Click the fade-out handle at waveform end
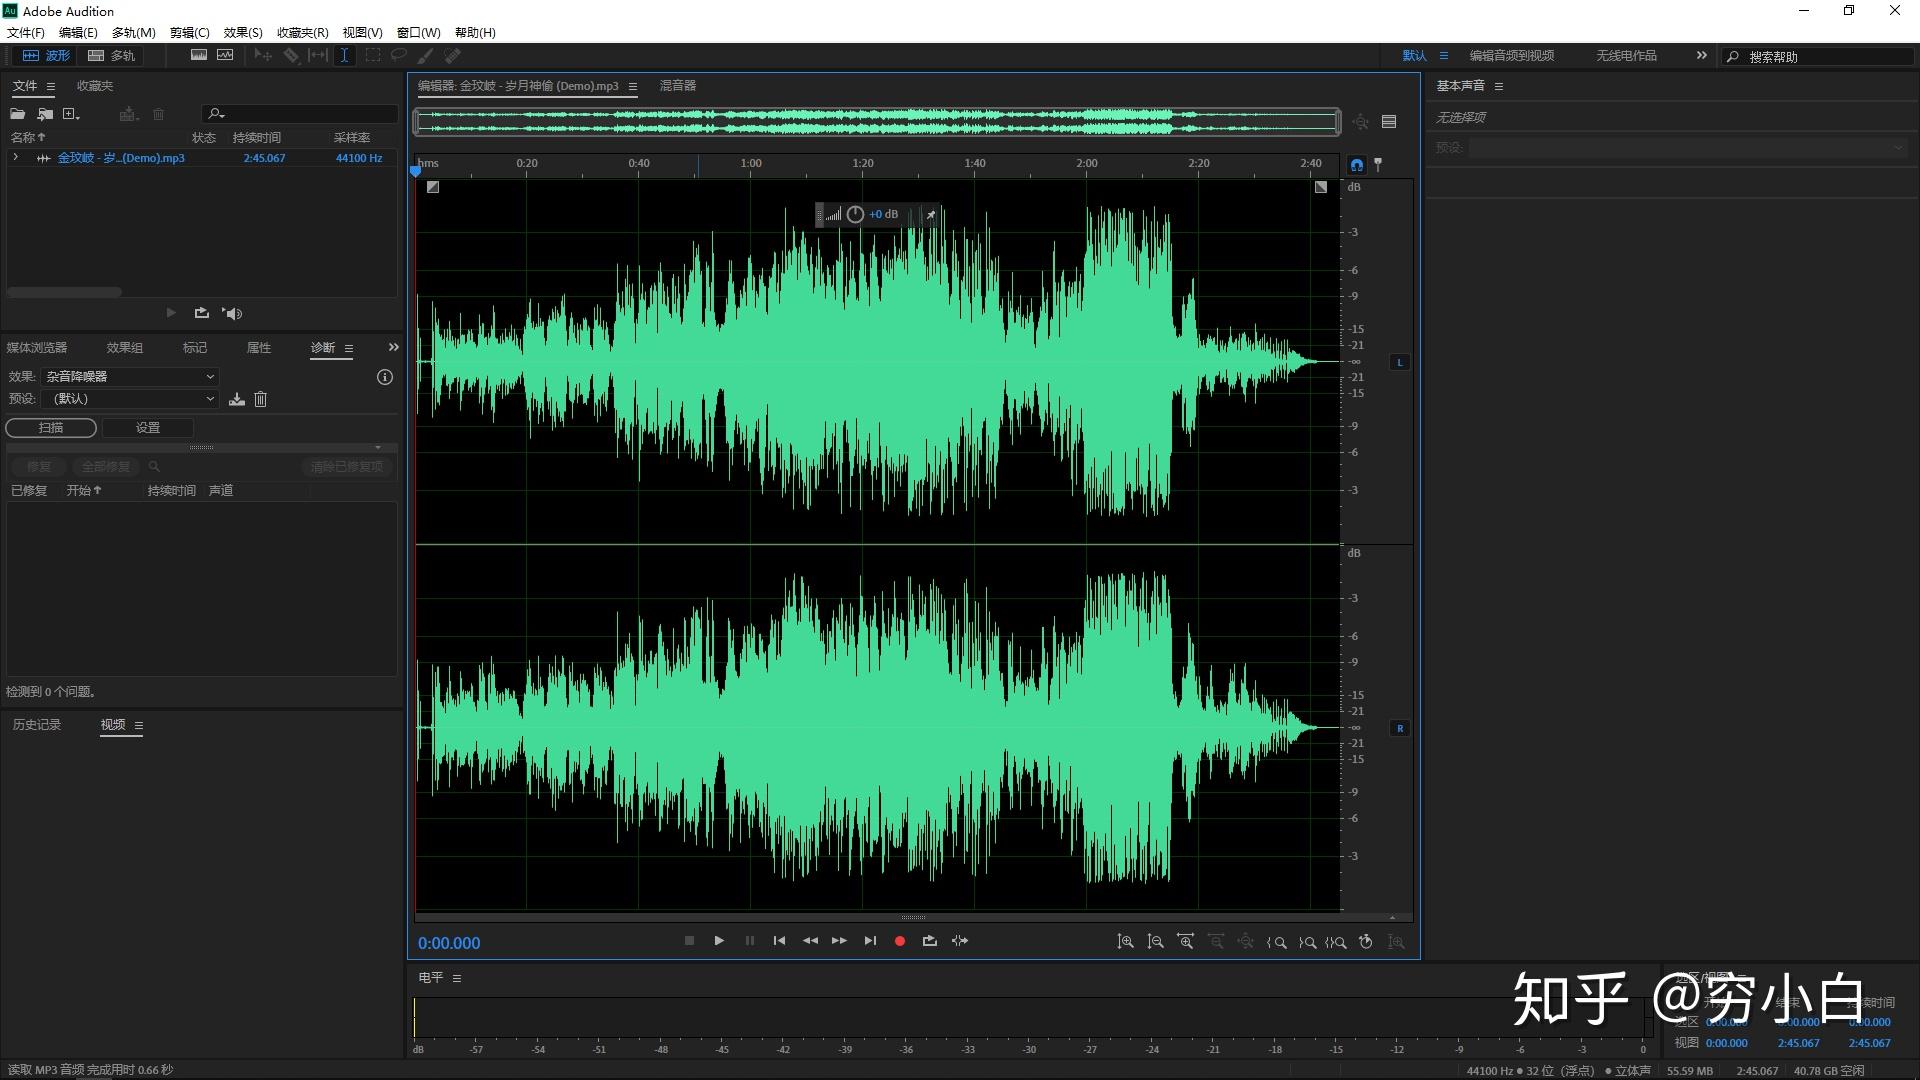 pyautogui.click(x=1321, y=187)
